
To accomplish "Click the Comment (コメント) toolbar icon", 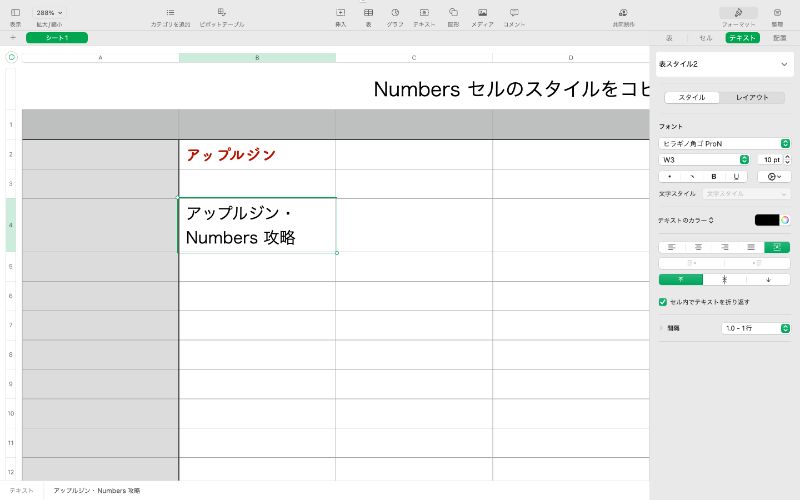I will 514,12.
